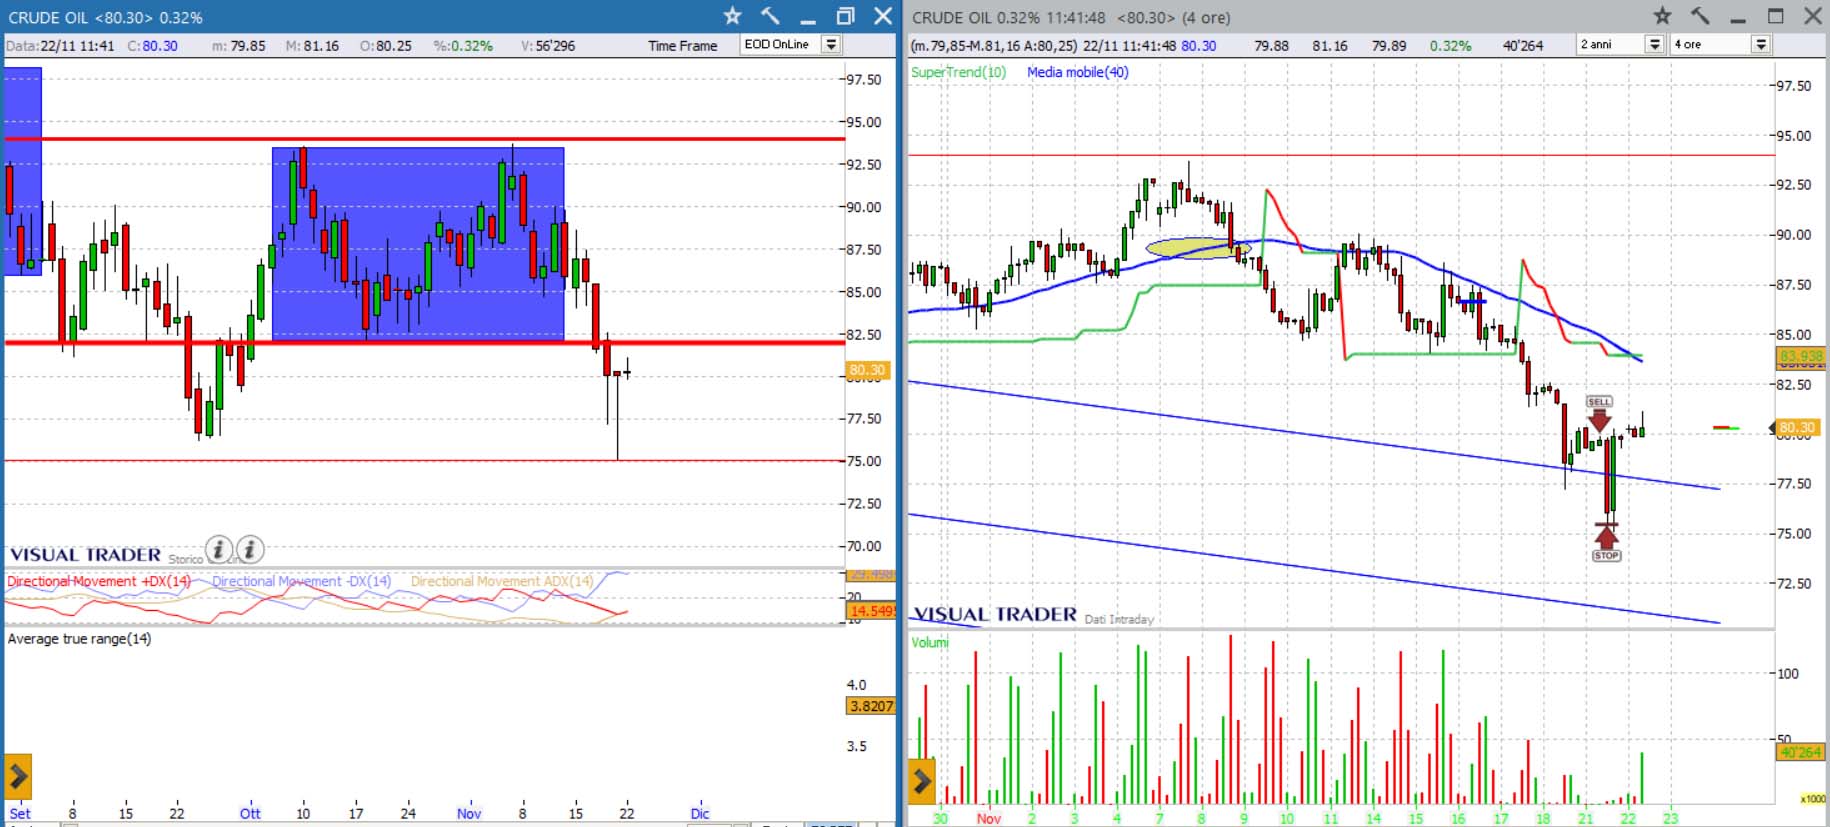
Task: Click the STOP signal marker on right chart
Action: pyautogui.click(x=1606, y=543)
